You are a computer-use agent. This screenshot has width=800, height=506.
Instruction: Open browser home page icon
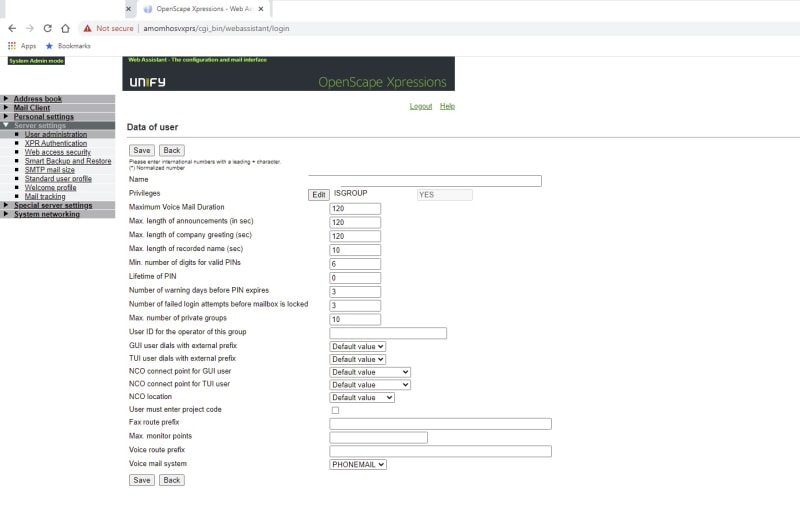point(65,29)
